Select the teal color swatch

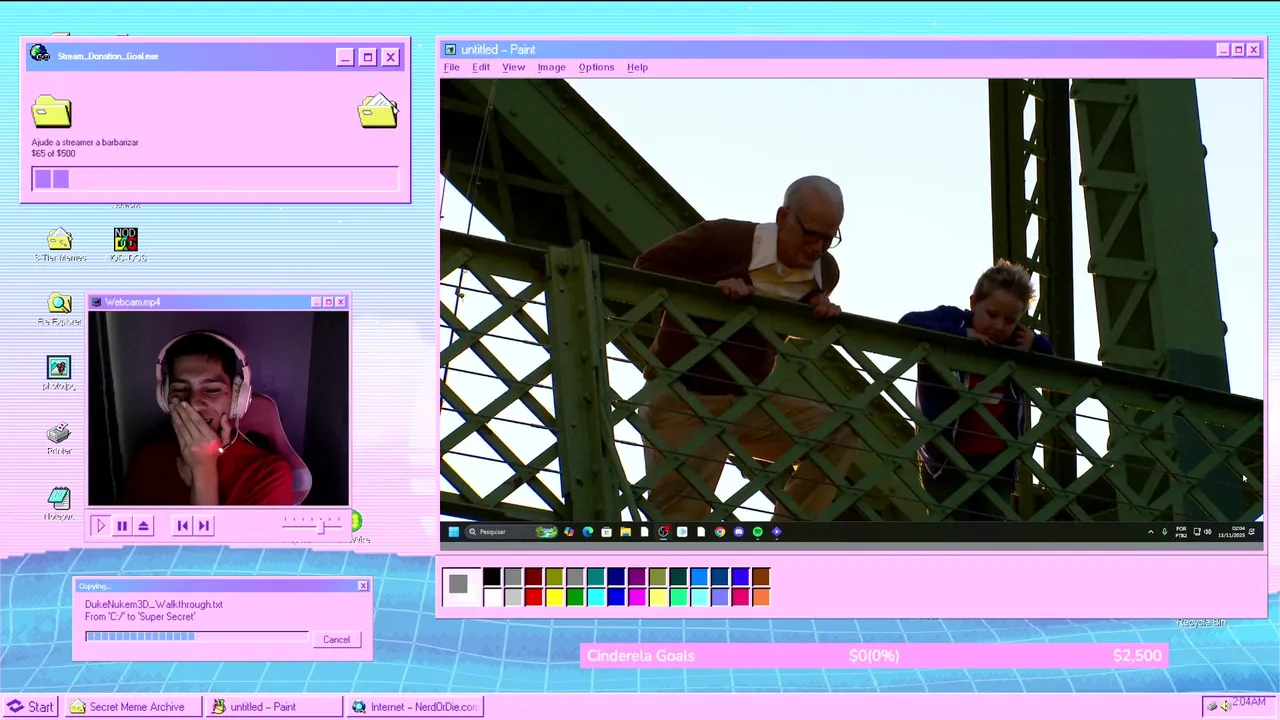596,577
